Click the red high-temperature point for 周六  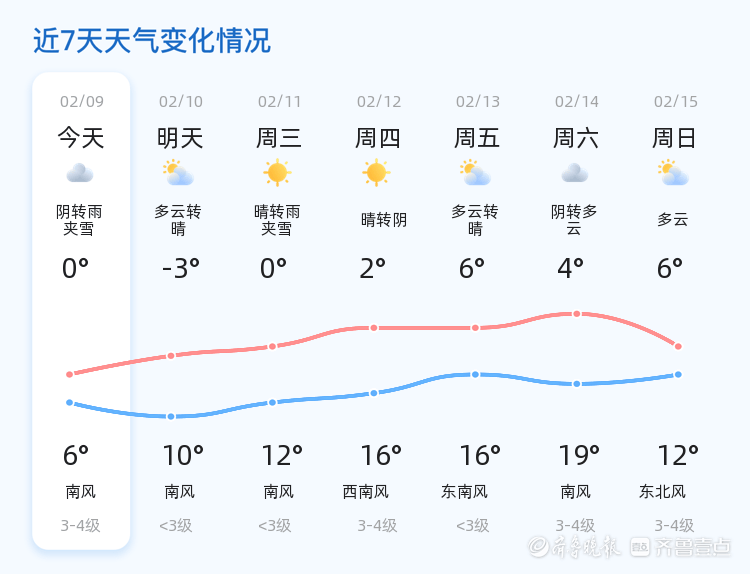[577, 314]
